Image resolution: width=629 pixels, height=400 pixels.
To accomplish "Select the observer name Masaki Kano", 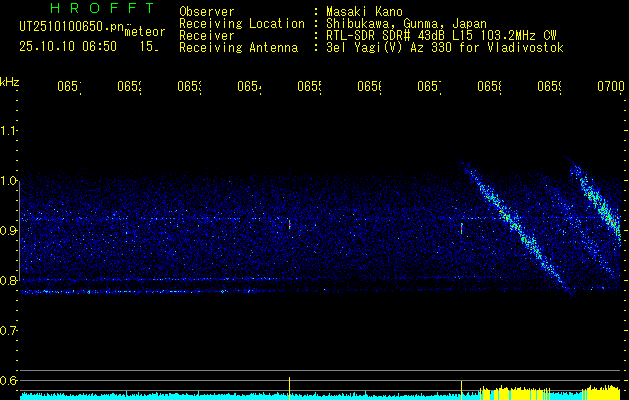I will click(x=364, y=12).
